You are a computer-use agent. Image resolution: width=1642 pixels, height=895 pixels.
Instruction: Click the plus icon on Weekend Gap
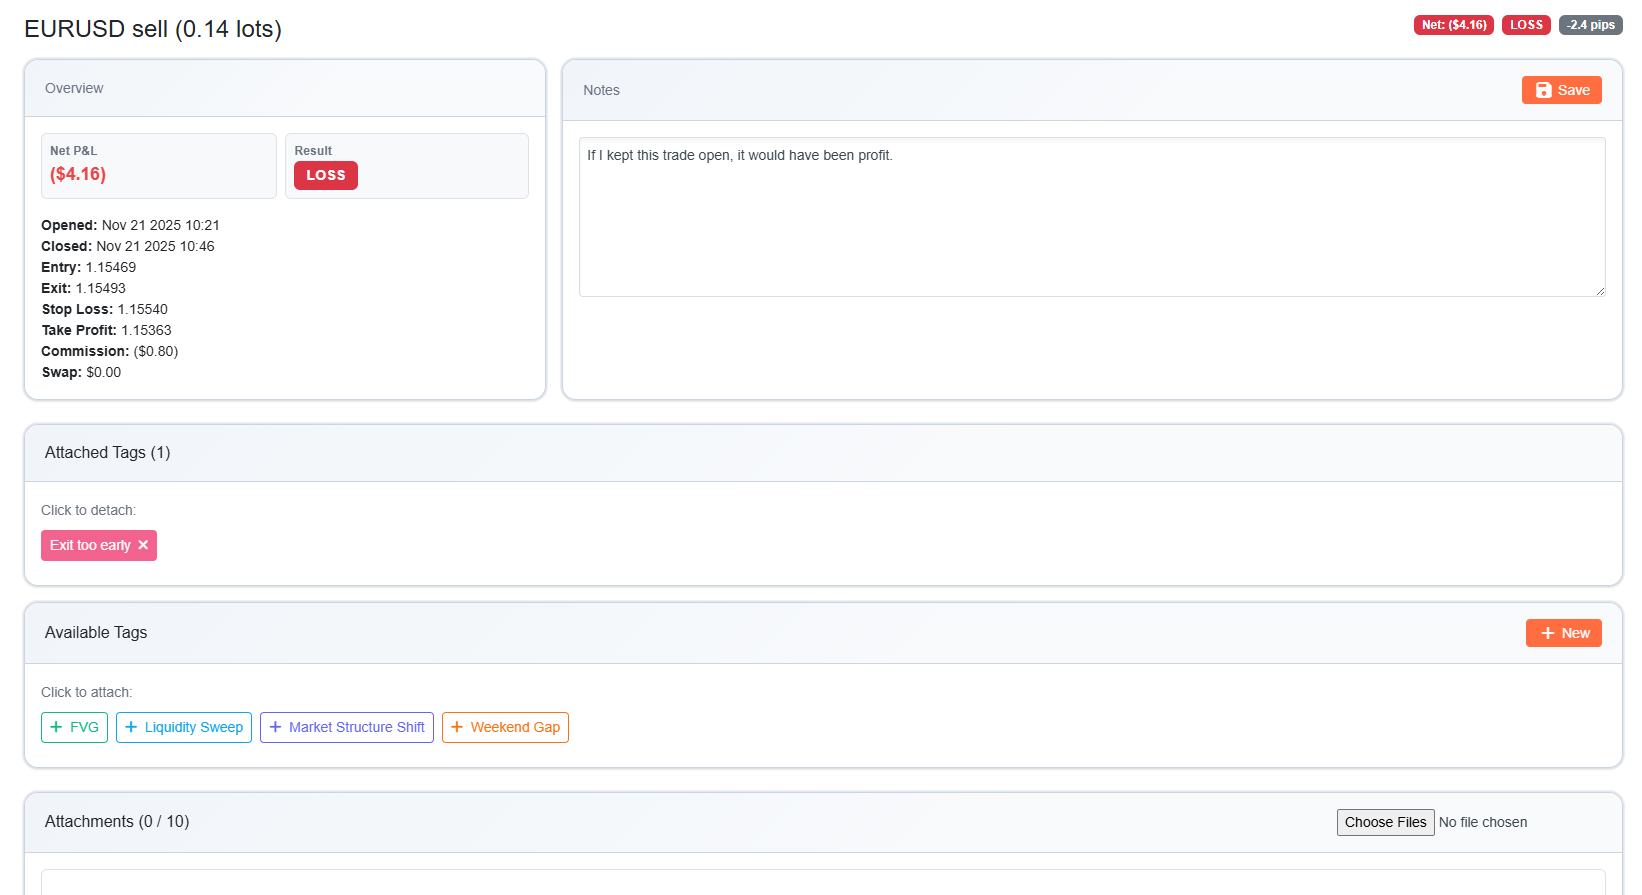click(x=457, y=727)
